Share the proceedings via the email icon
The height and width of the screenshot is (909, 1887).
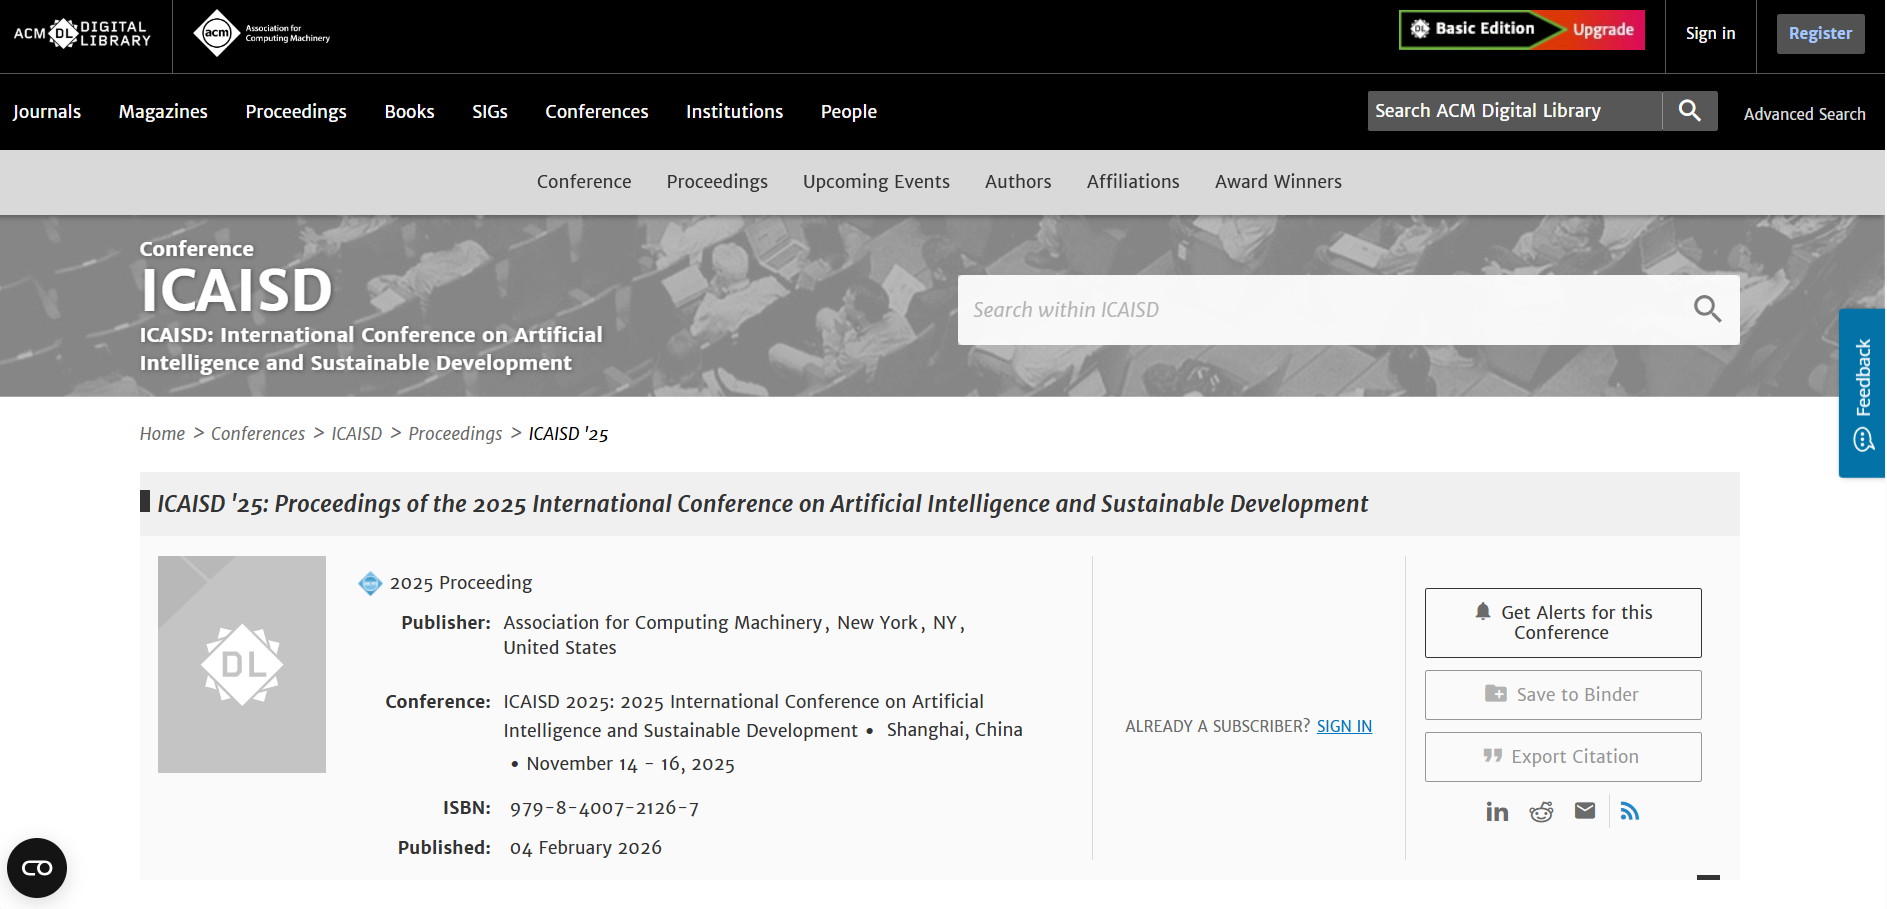tap(1585, 811)
